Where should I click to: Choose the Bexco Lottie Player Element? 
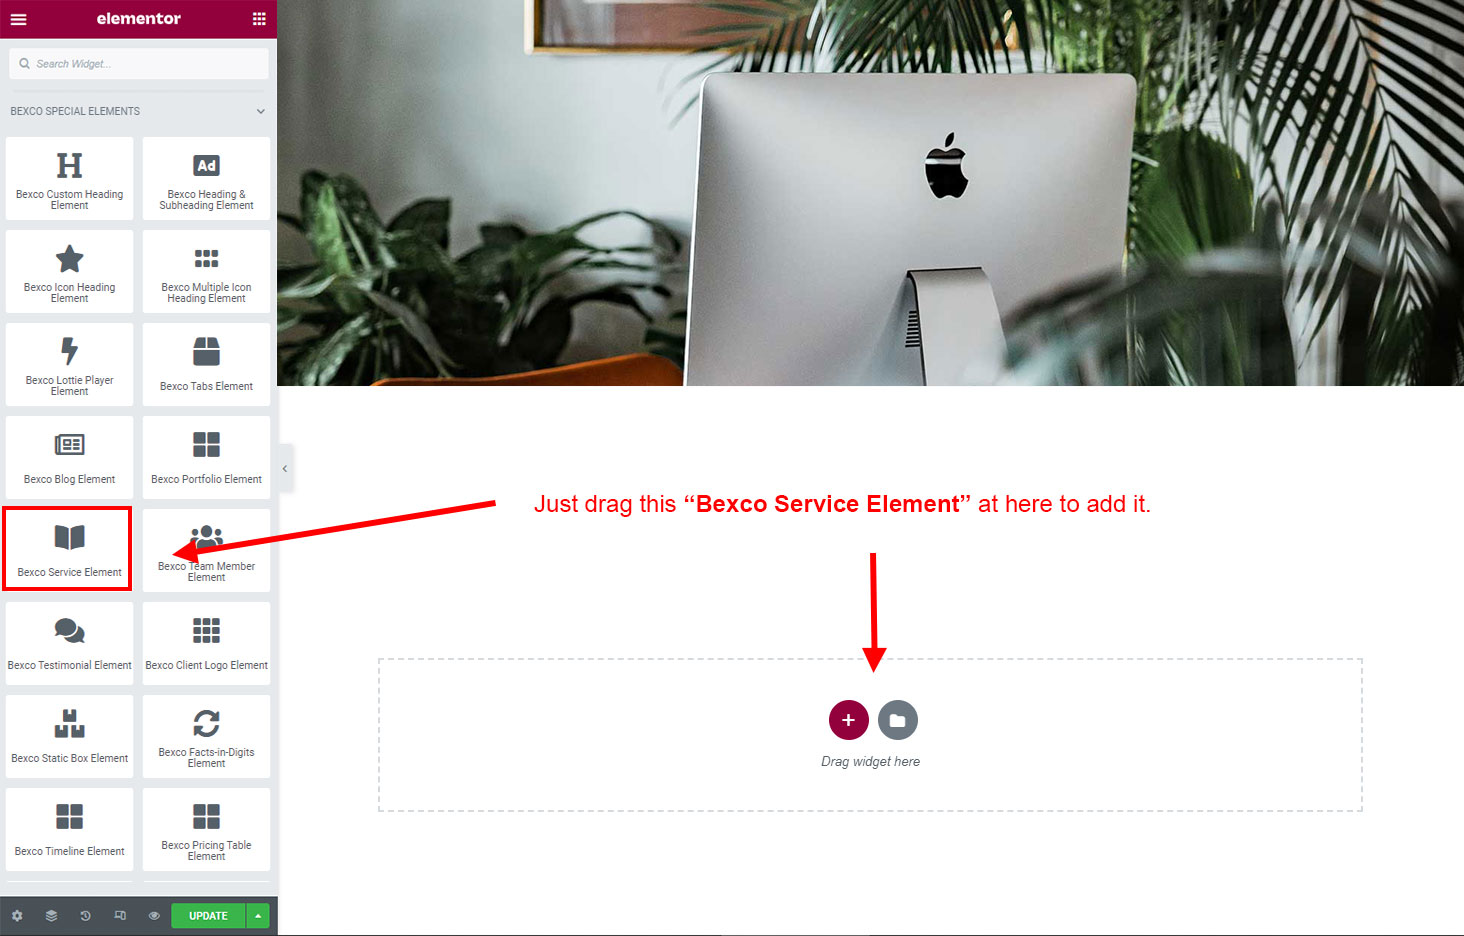pyautogui.click(x=69, y=365)
